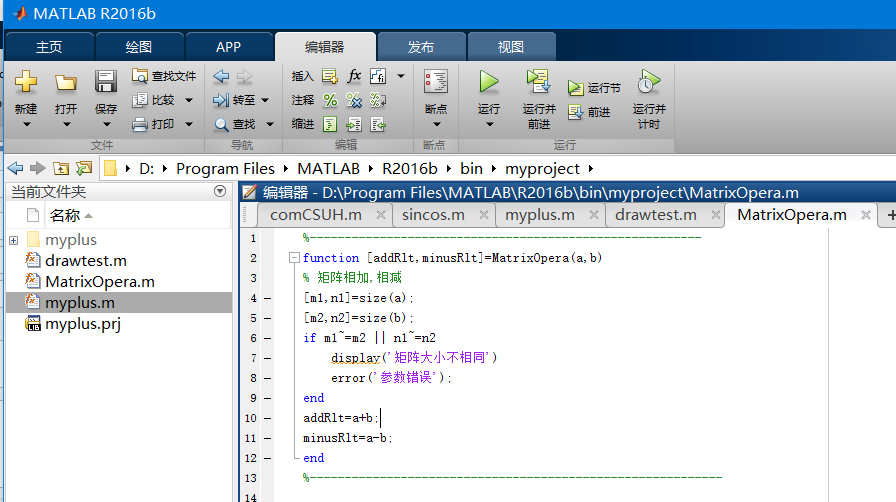Click the insert function fx icon

click(x=354, y=75)
